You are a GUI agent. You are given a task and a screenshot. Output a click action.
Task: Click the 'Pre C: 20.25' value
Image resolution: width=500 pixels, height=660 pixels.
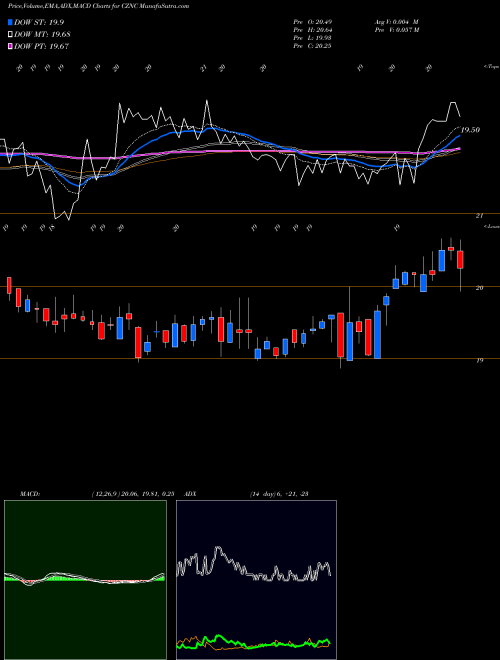click(312, 46)
